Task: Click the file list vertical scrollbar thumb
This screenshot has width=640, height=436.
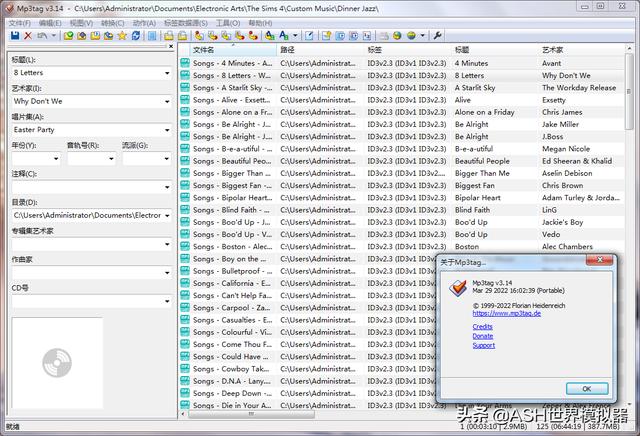Action: (x=629, y=91)
